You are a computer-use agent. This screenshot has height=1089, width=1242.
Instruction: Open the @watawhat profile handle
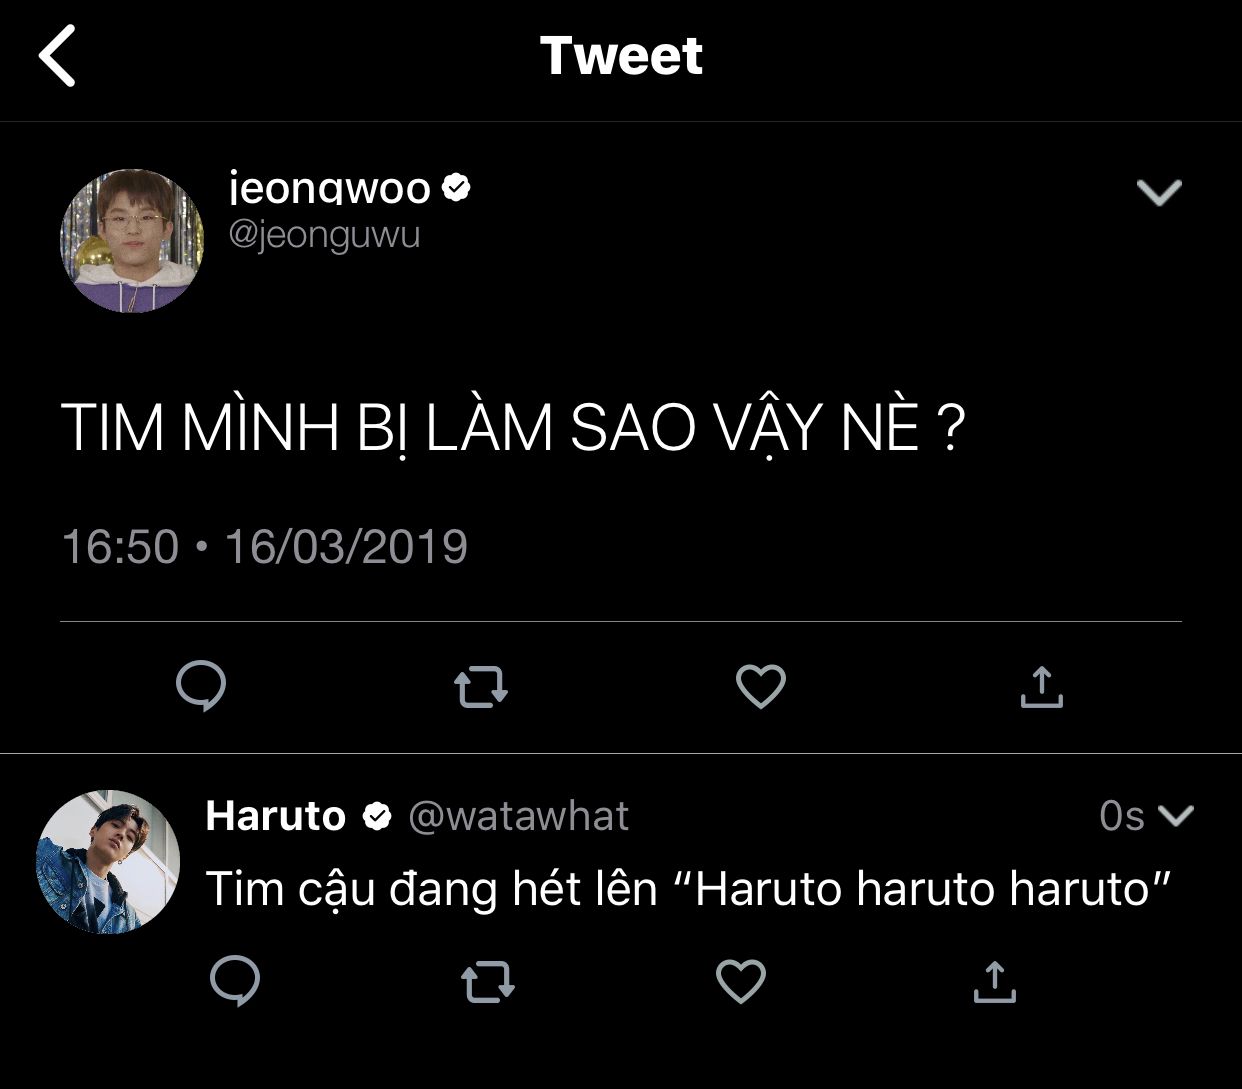coord(518,816)
